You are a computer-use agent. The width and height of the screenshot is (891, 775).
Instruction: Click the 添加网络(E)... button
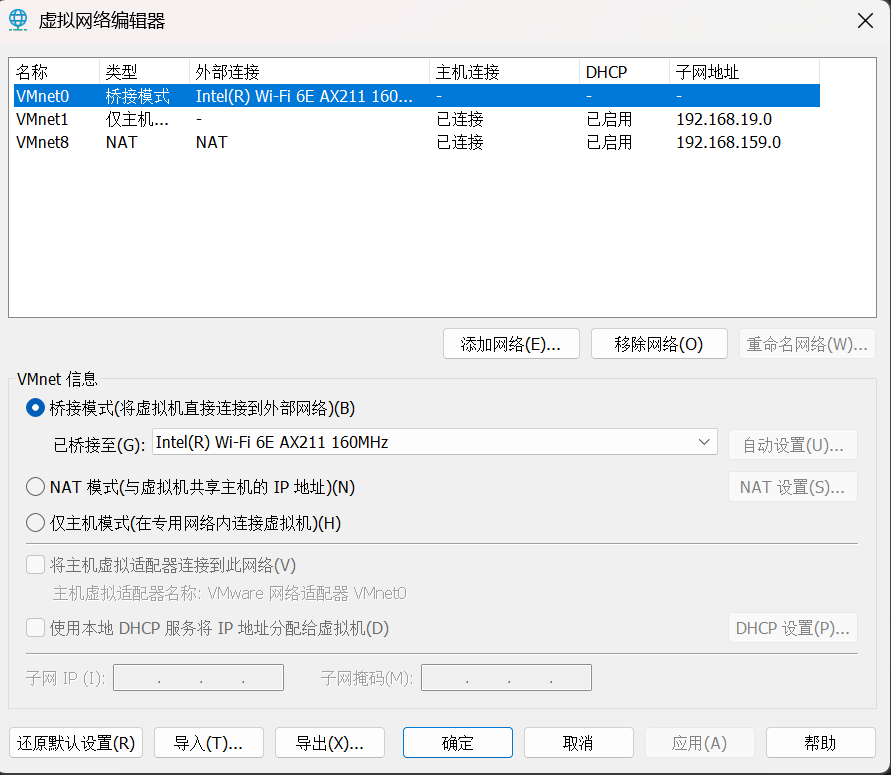click(511, 344)
